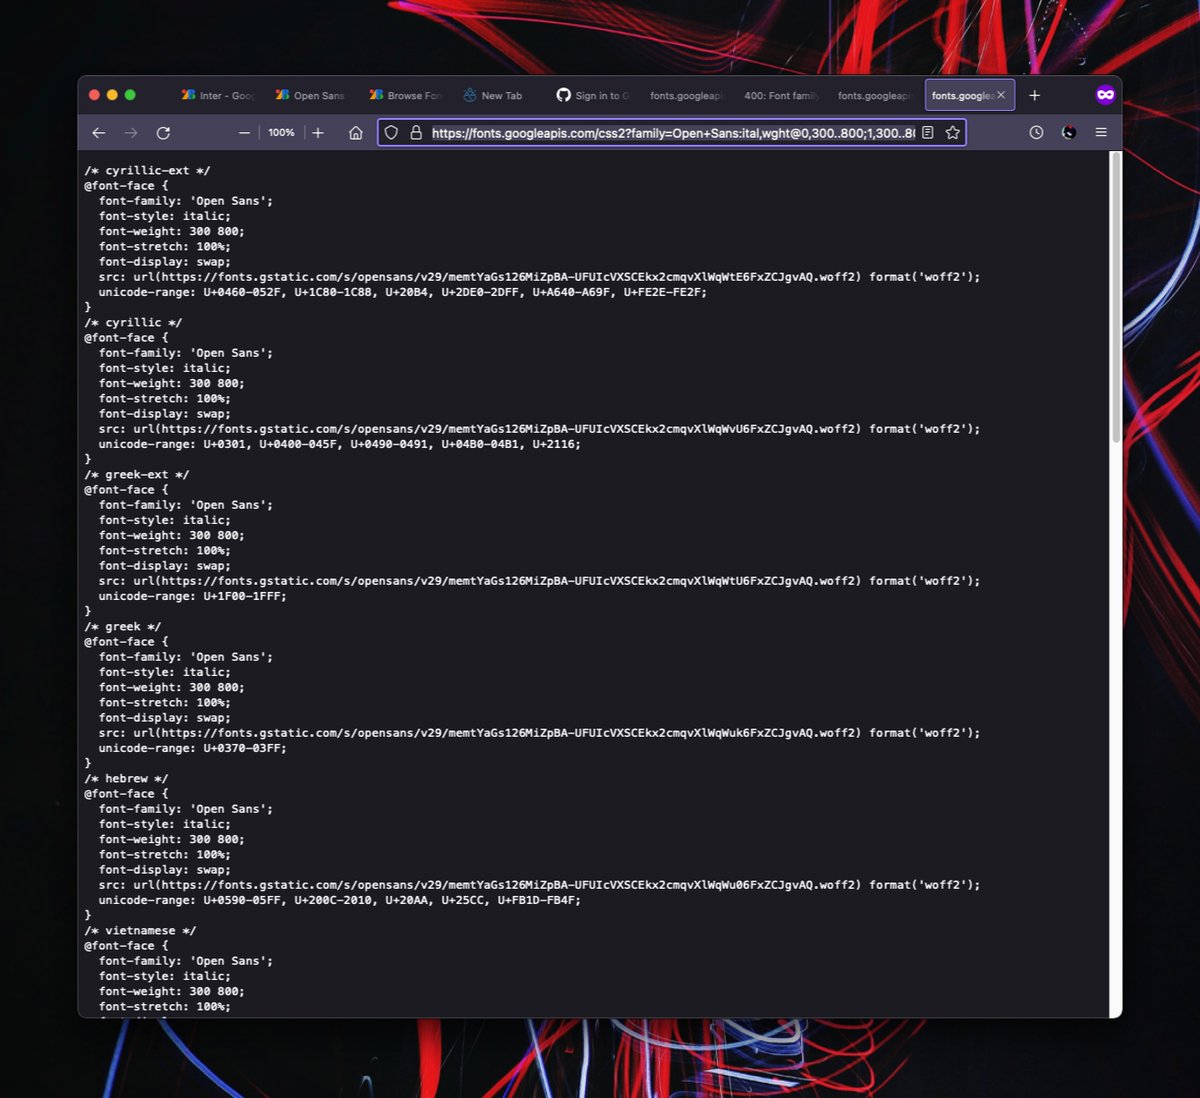Image resolution: width=1200 pixels, height=1098 pixels.
Task: Reset zoom using the 100% button
Action: click(x=281, y=132)
